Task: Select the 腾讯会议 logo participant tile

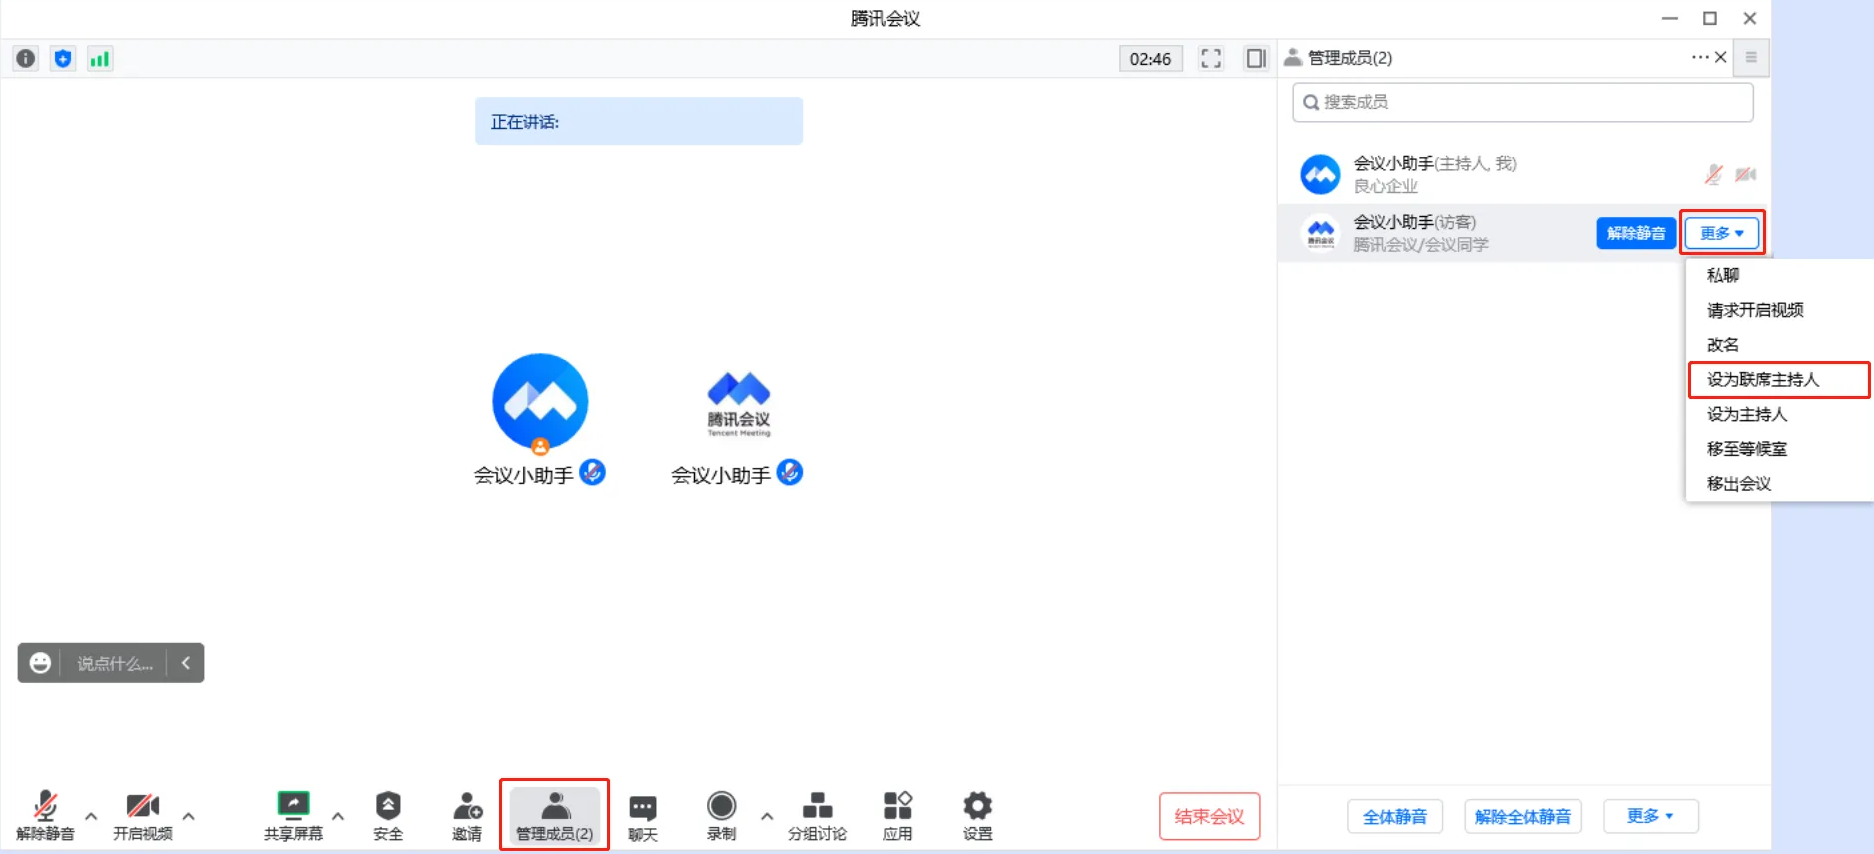Action: 739,402
